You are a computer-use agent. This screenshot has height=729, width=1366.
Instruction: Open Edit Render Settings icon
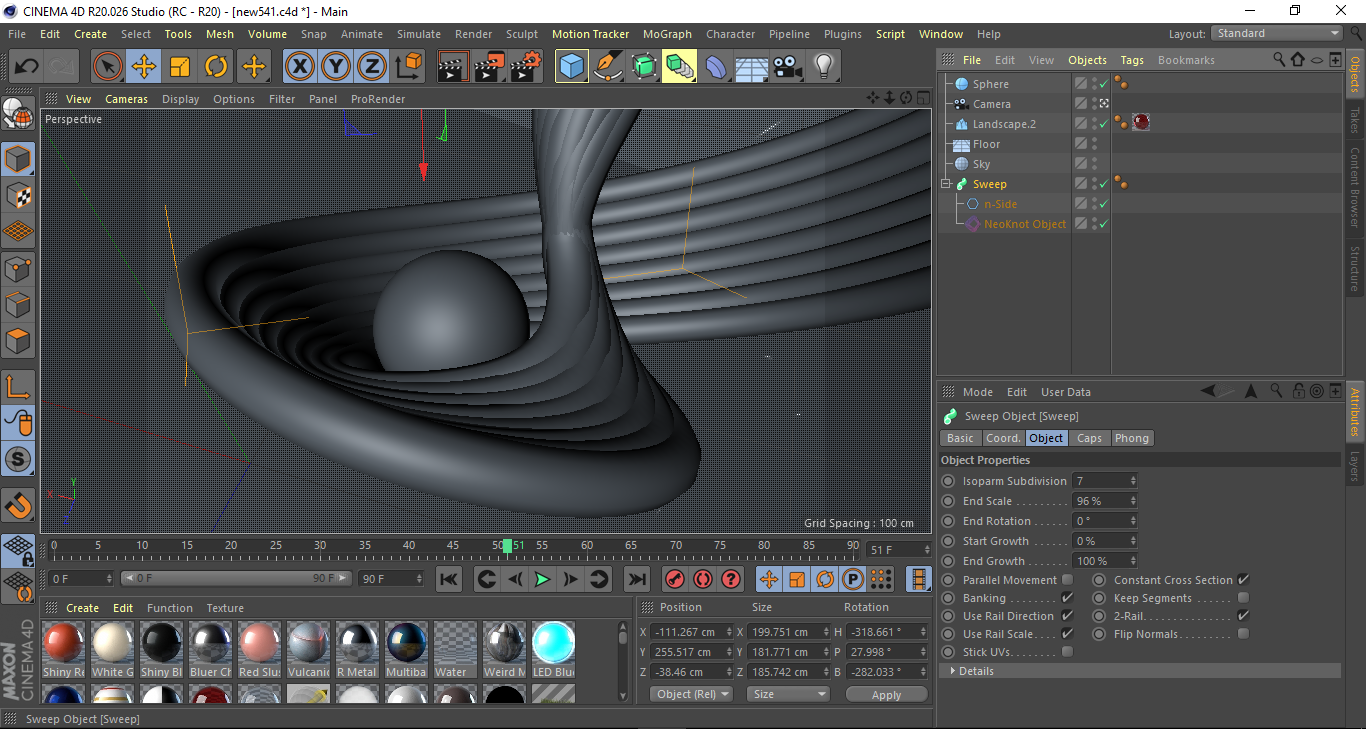(x=526, y=67)
